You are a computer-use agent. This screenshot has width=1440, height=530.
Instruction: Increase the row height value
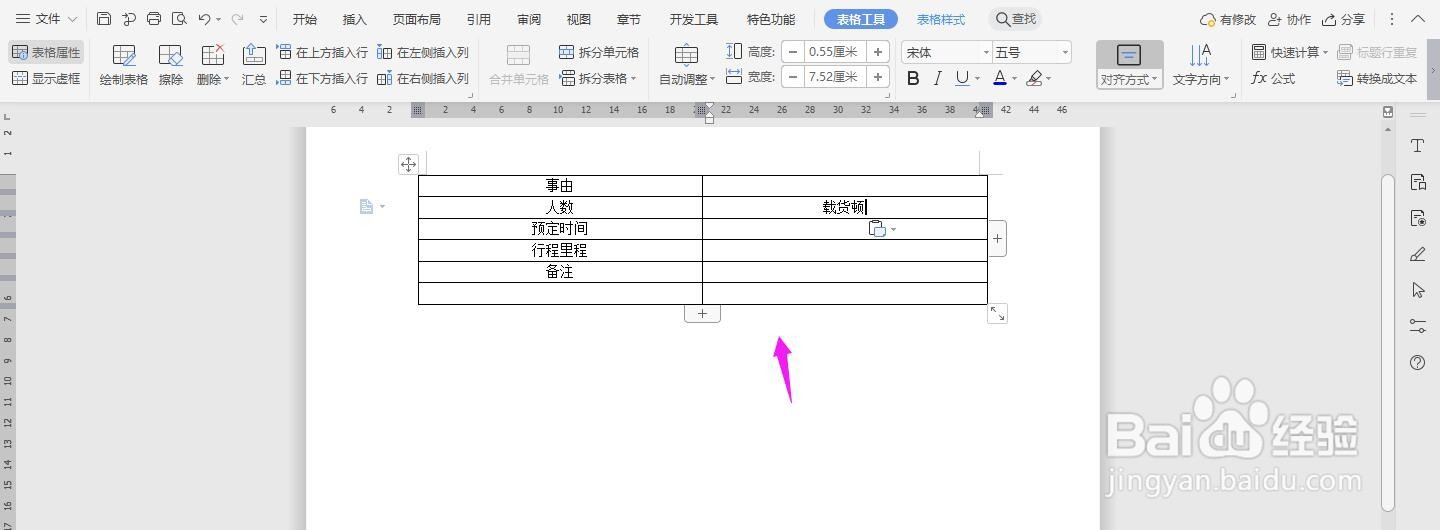pyautogui.click(x=878, y=52)
